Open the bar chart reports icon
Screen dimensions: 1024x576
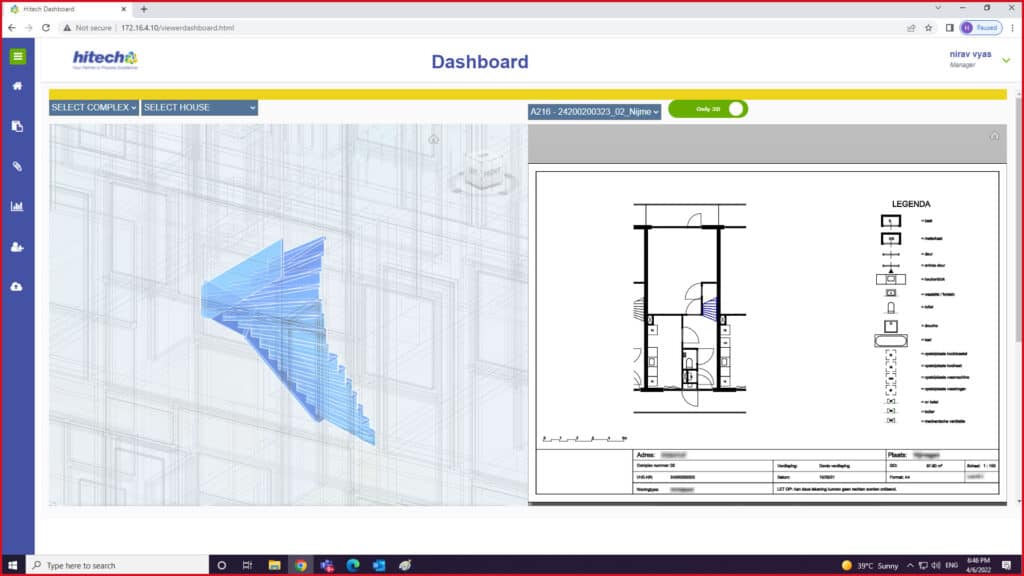(x=17, y=207)
